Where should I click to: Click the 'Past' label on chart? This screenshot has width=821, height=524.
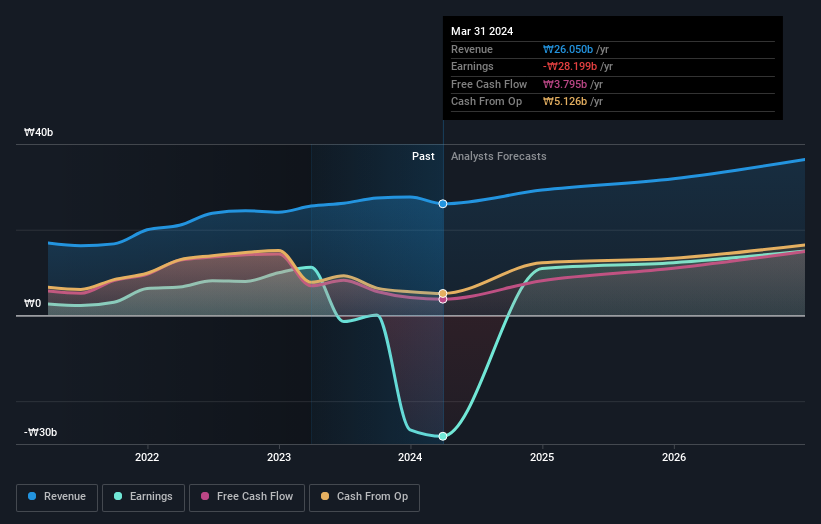[x=423, y=157]
